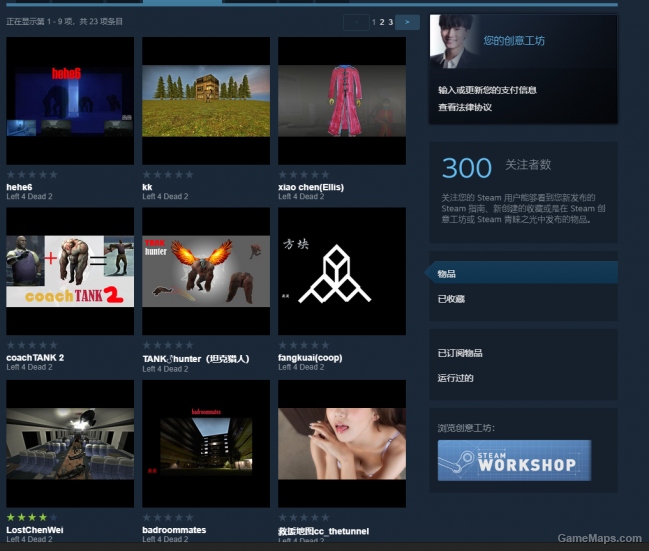The width and height of the screenshot is (649, 551).
Task: Click the TANK hunter (坦克猎人) title
Action: click(x=196, y=359)
